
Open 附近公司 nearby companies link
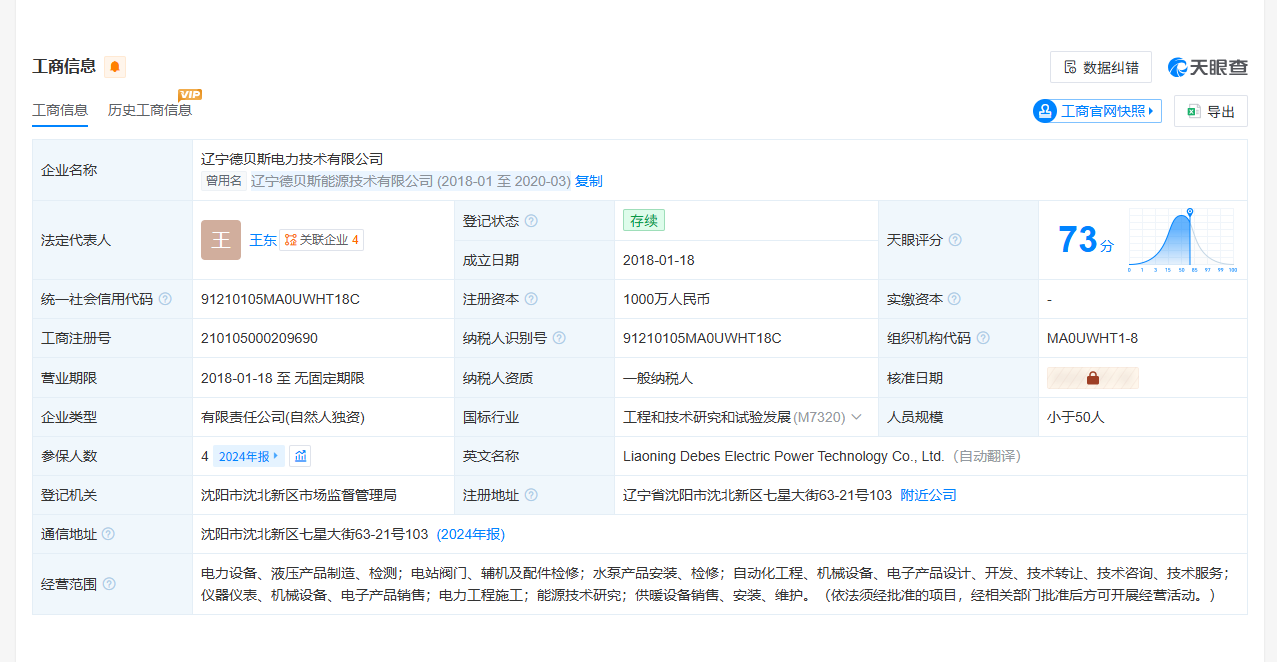click(928, 495)
